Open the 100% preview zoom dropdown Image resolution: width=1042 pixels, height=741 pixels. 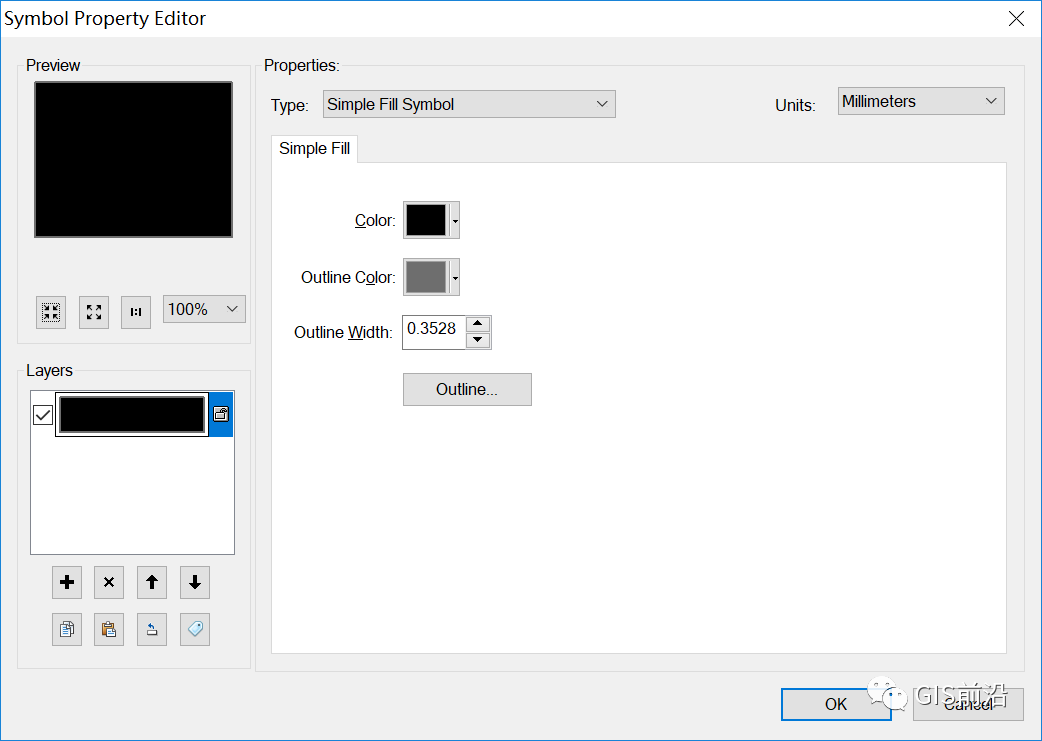click(x=204, y=310)
